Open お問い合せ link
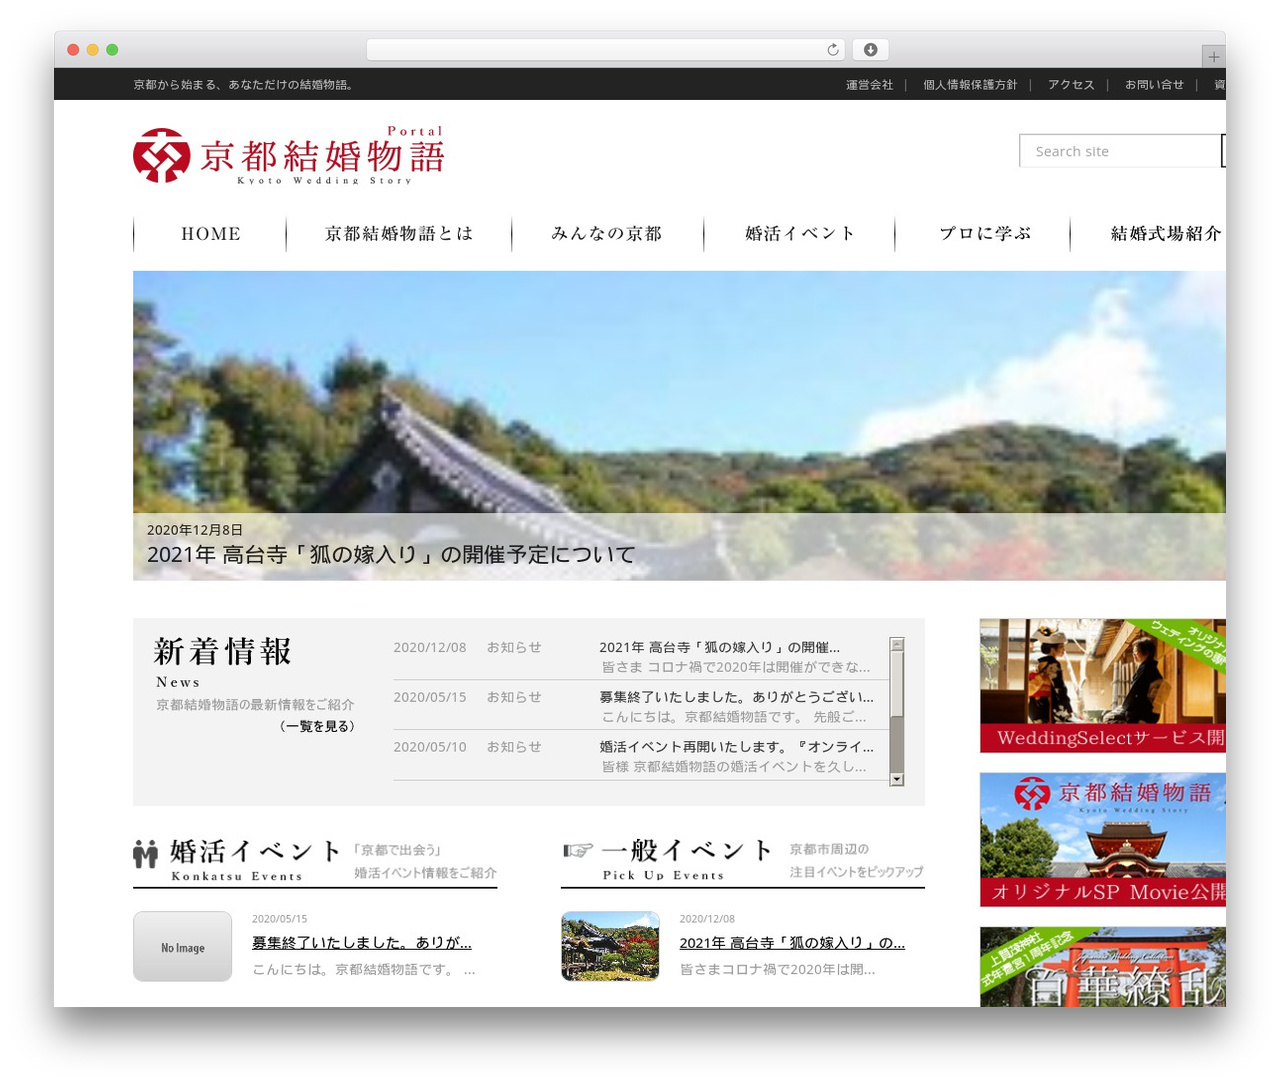The height and width of the screenshot is (1084, 1280). coord(1154,85)
